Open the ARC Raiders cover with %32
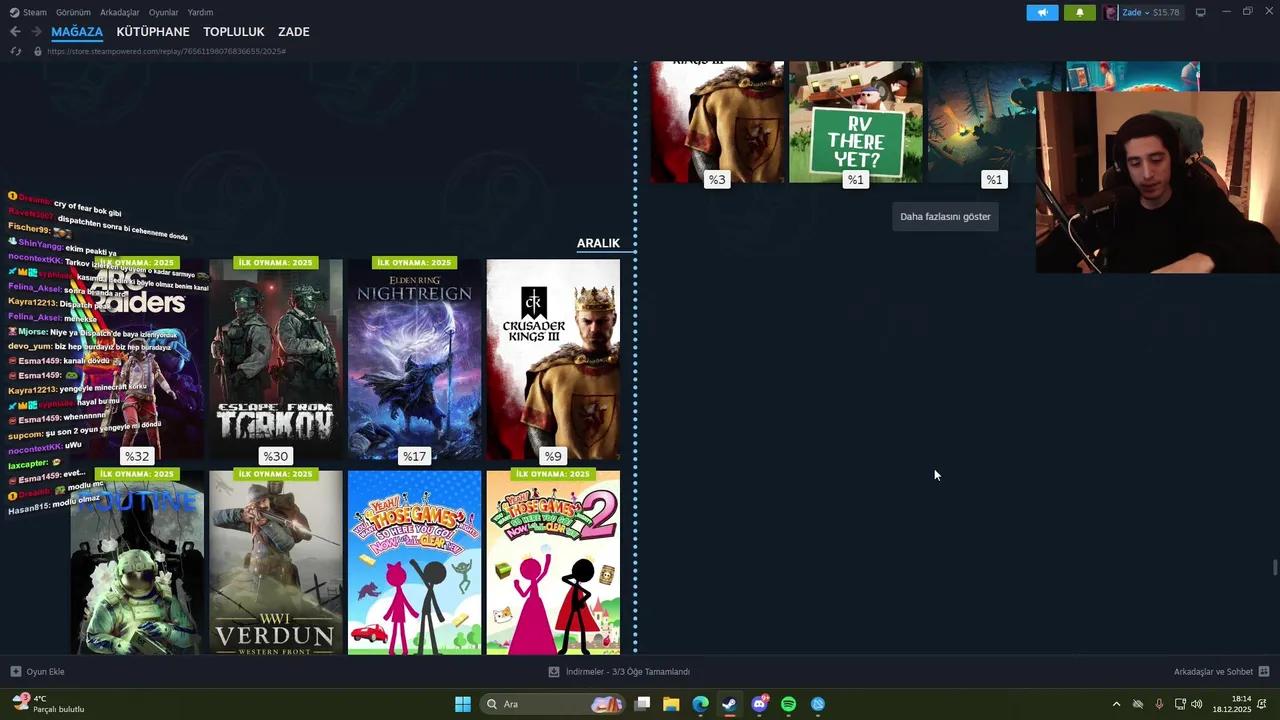The height and width of the screenshot is (720, 1280). (137, 360)
